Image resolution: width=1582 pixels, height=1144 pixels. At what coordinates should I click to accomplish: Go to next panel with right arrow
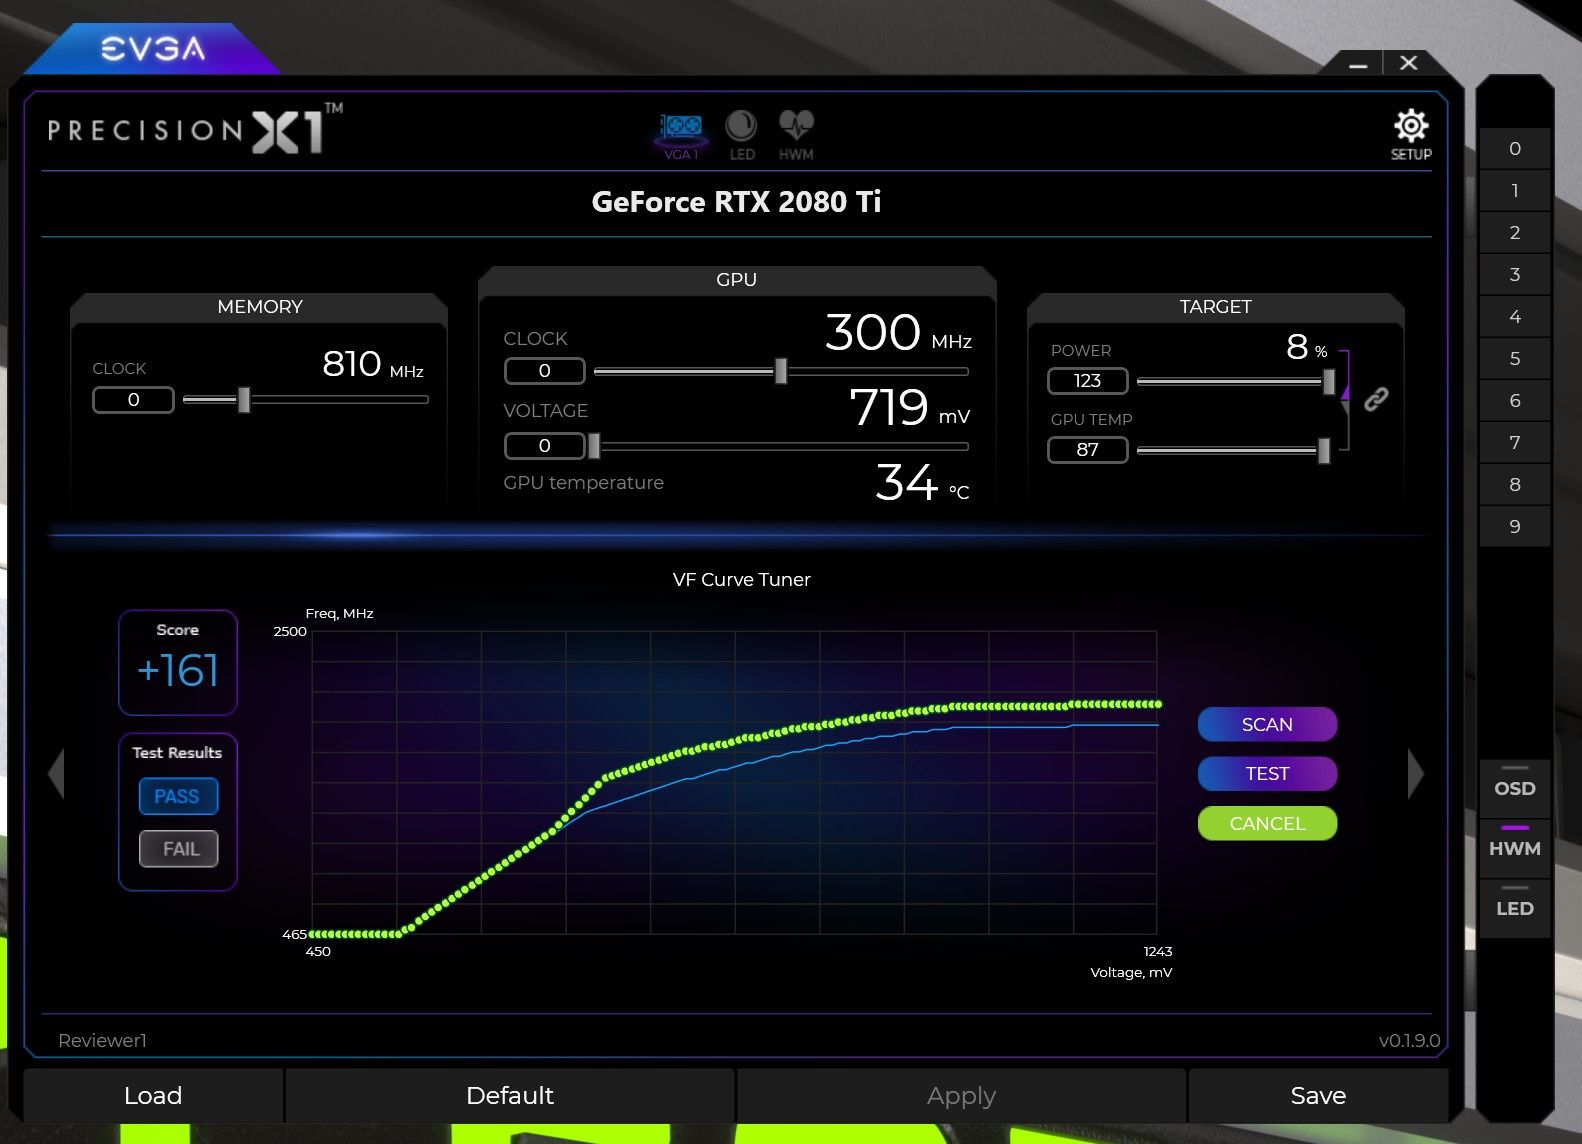1415,773
